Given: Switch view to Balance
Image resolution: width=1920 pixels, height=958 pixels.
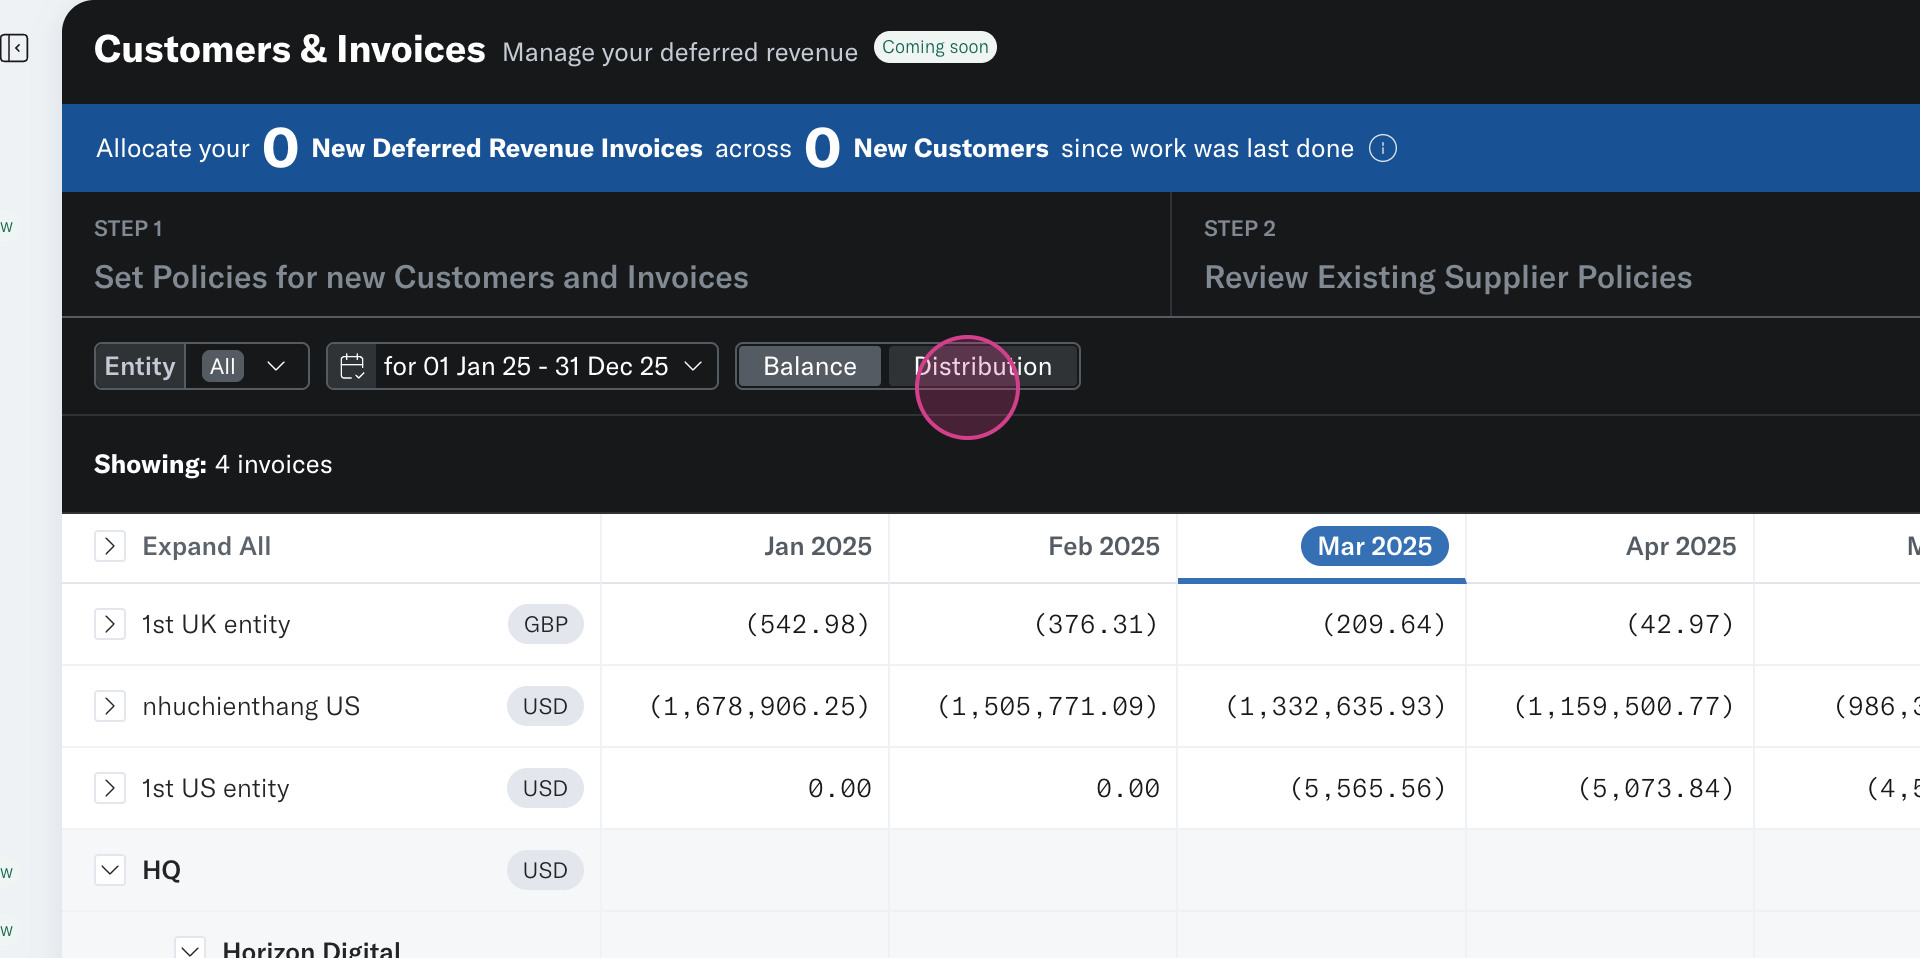Looking at the screenshot, I should [x=809, y=366].
